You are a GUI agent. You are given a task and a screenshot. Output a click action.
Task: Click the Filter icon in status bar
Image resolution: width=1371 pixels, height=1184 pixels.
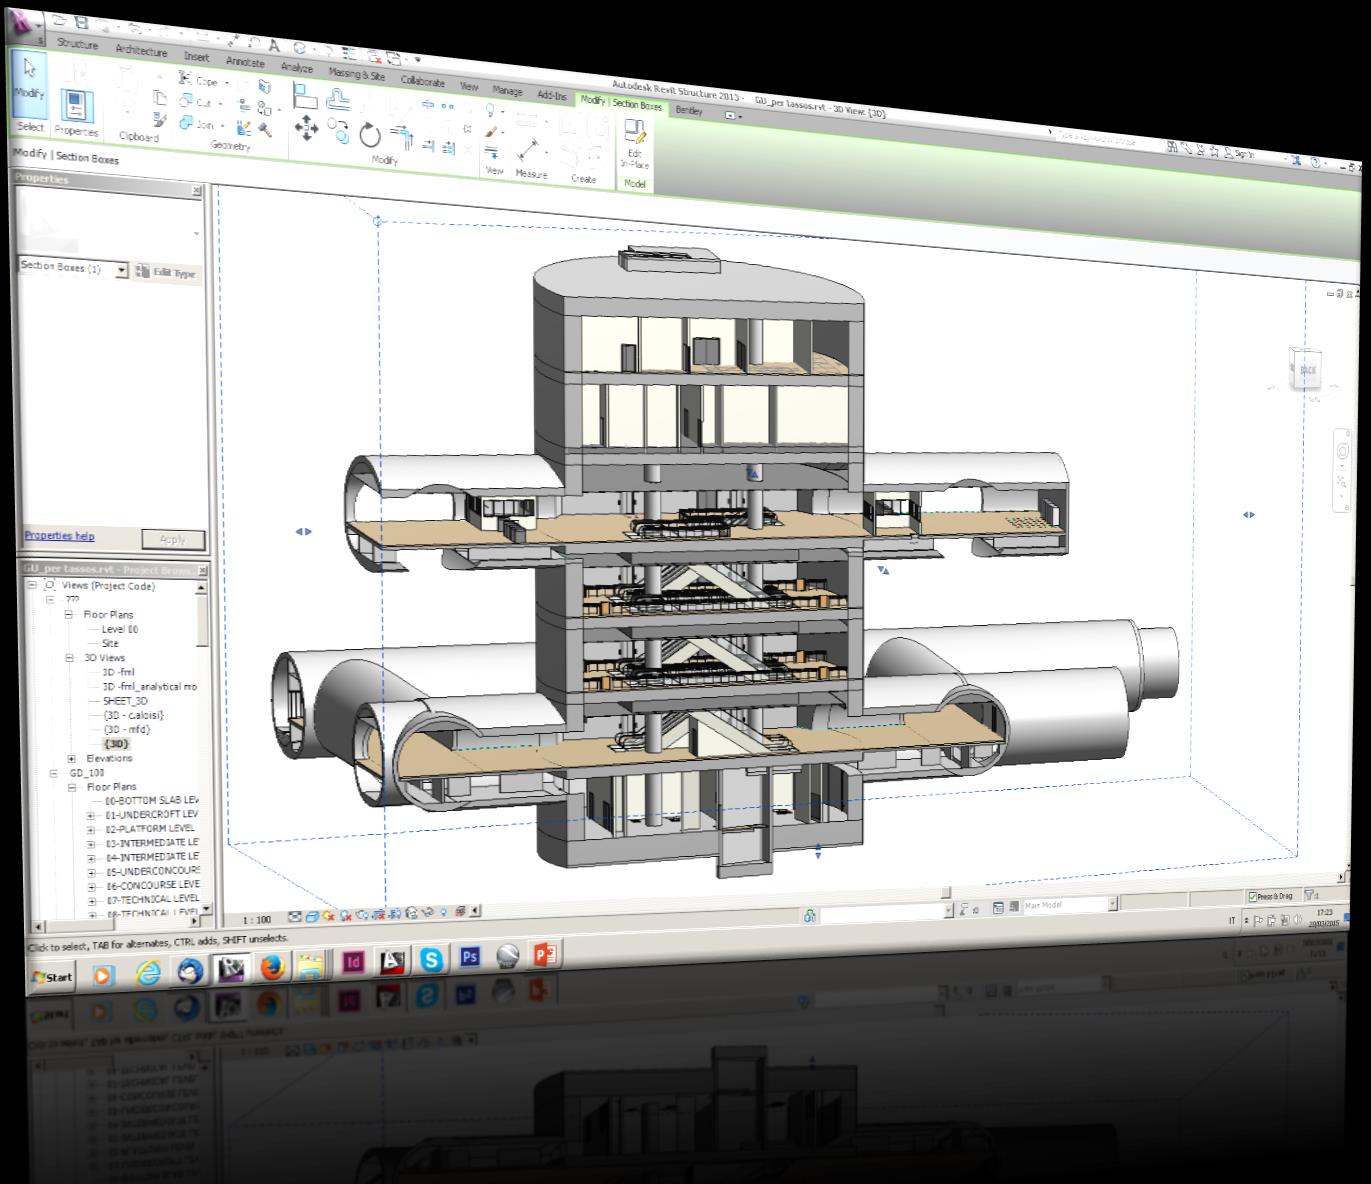tap(1311, 897)
